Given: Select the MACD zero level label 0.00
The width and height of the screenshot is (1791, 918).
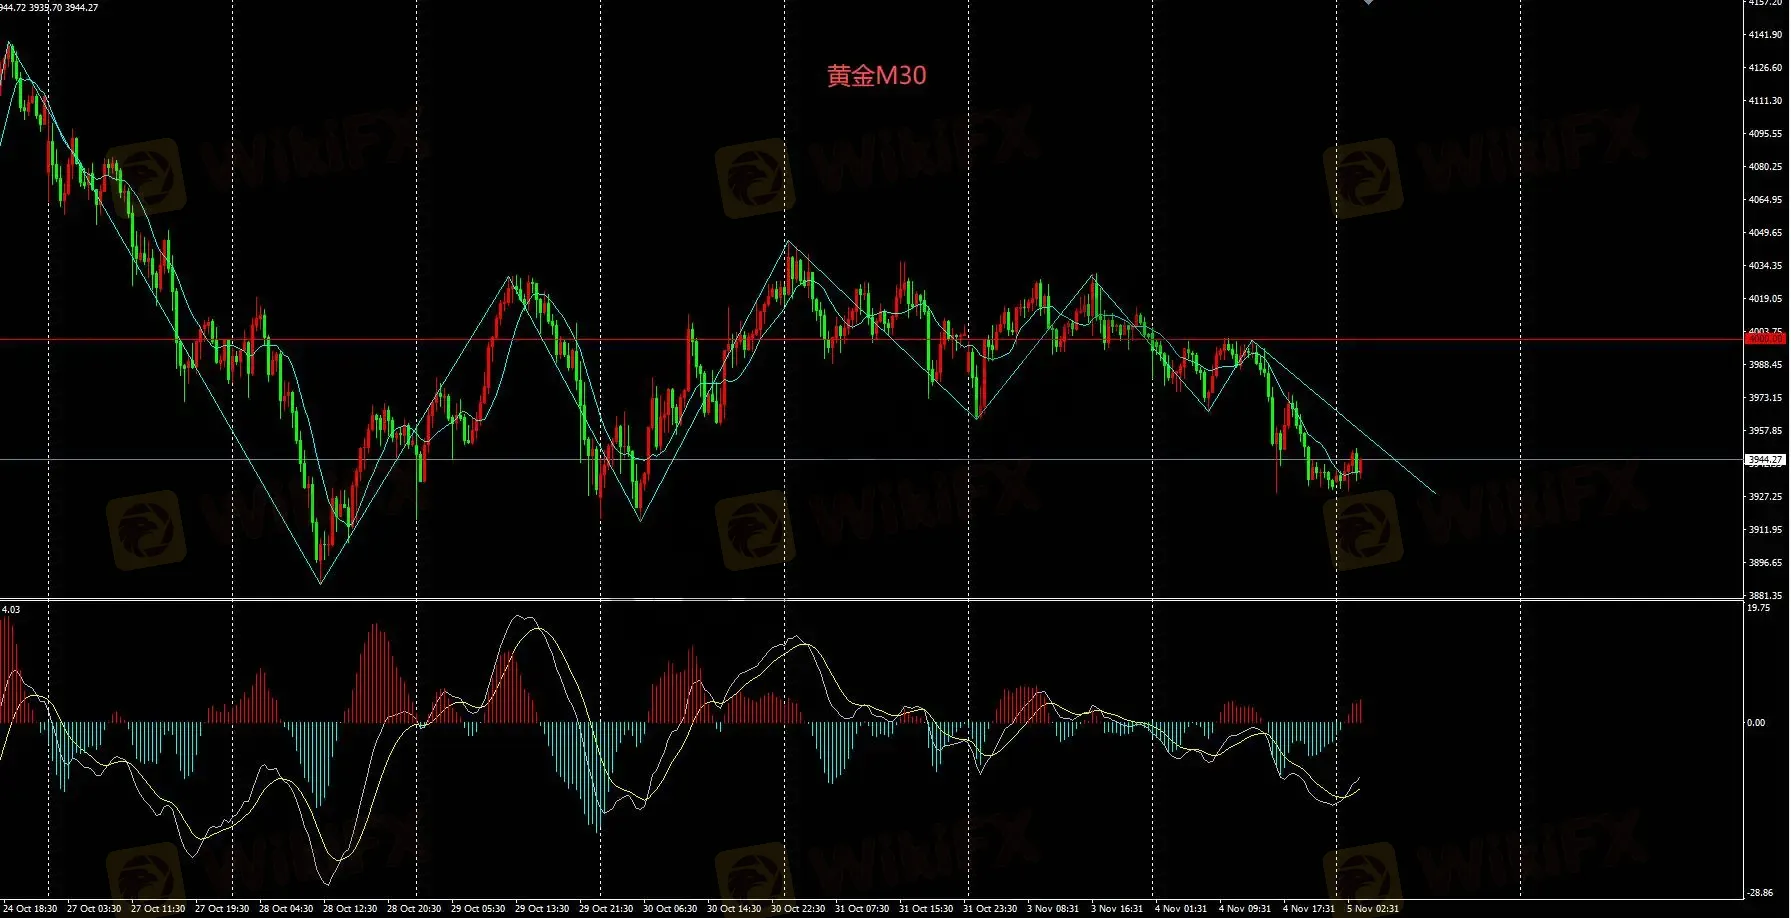Looking at the screenshot, I should coord(1756,723).
